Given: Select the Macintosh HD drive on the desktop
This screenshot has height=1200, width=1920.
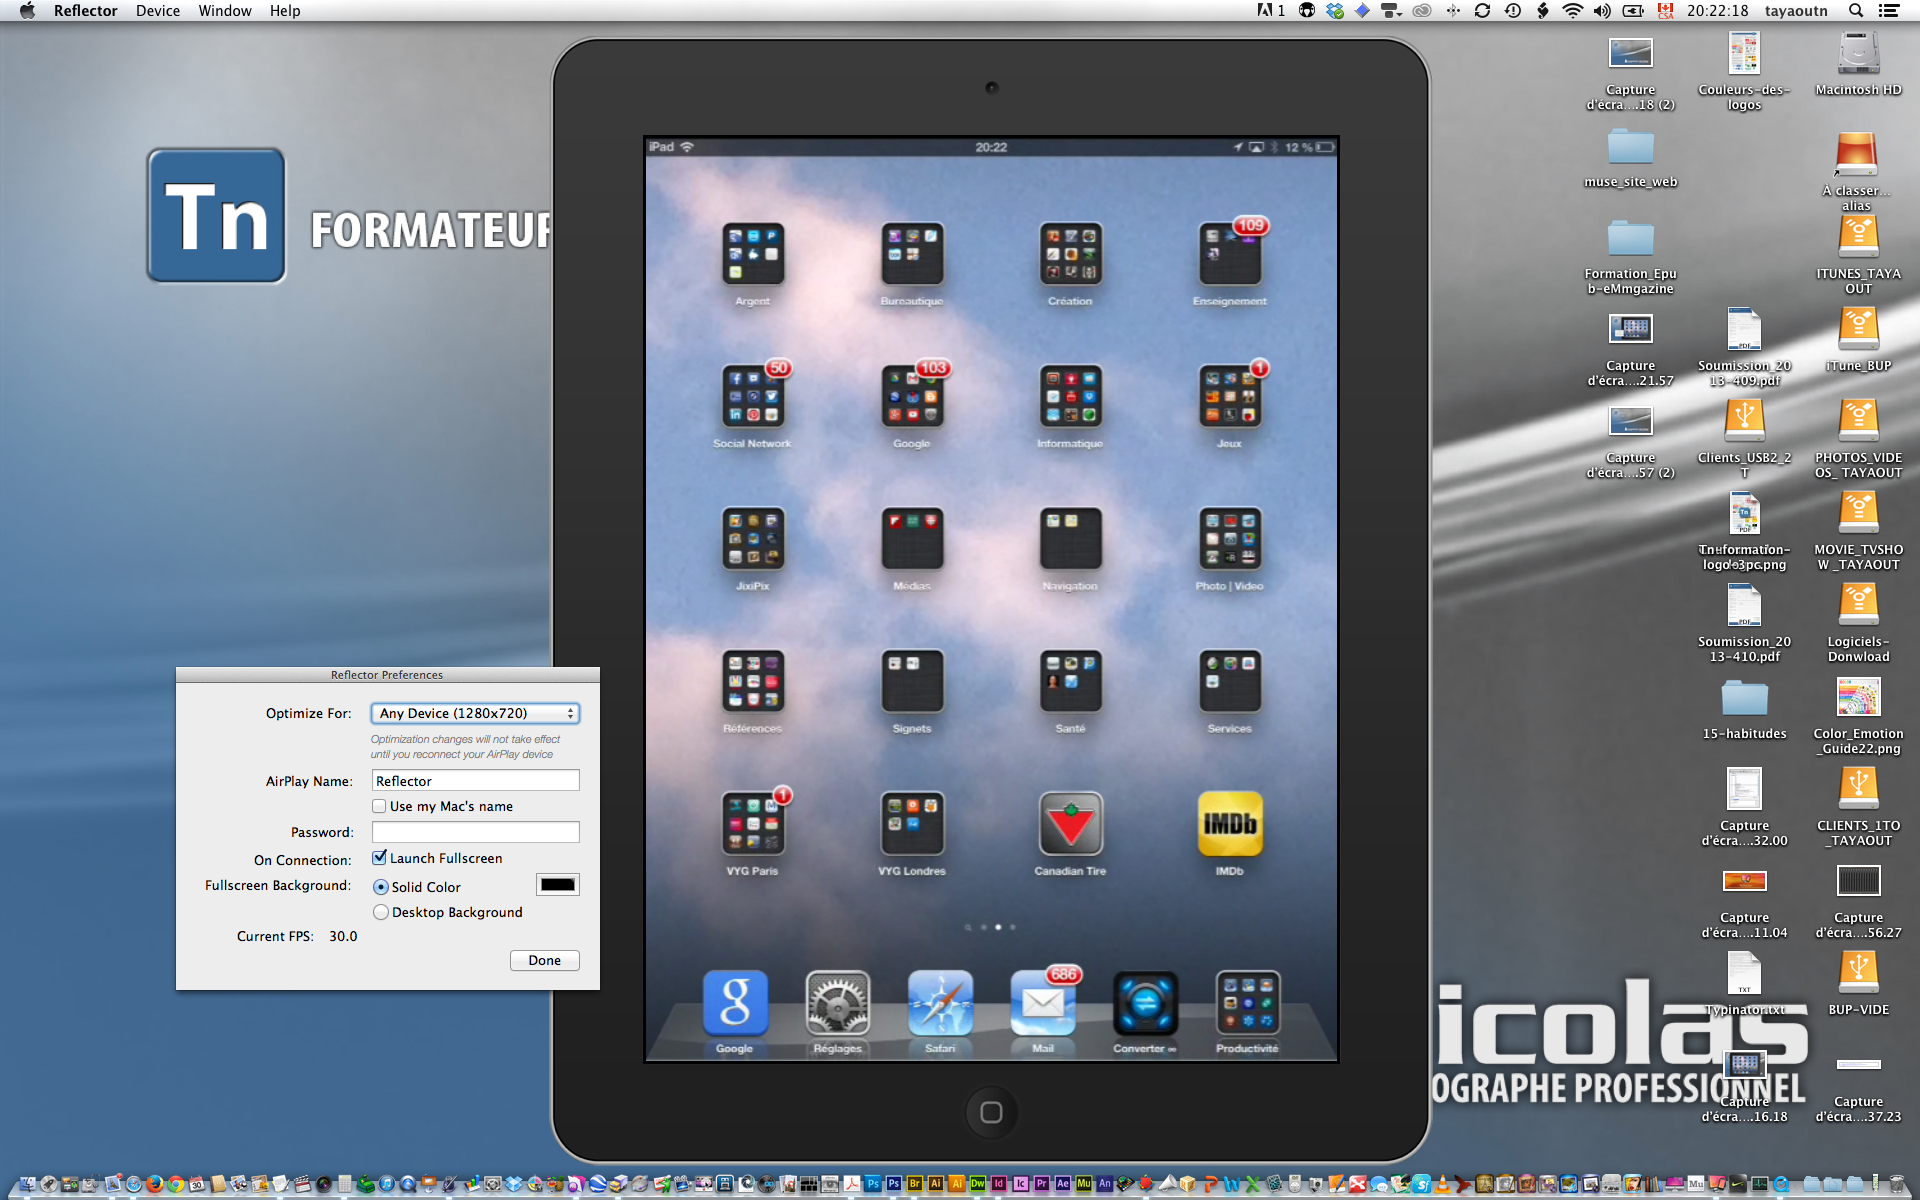Looking at the screenshot, I should point(1858,54).
